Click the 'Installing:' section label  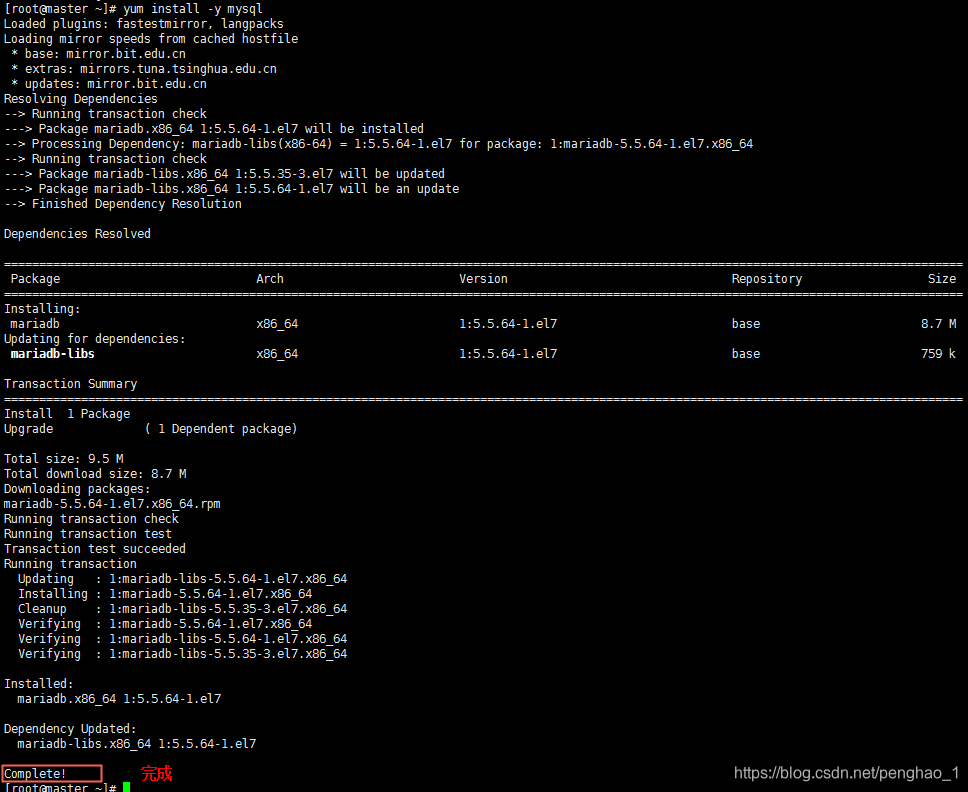[x=42, y=309]
